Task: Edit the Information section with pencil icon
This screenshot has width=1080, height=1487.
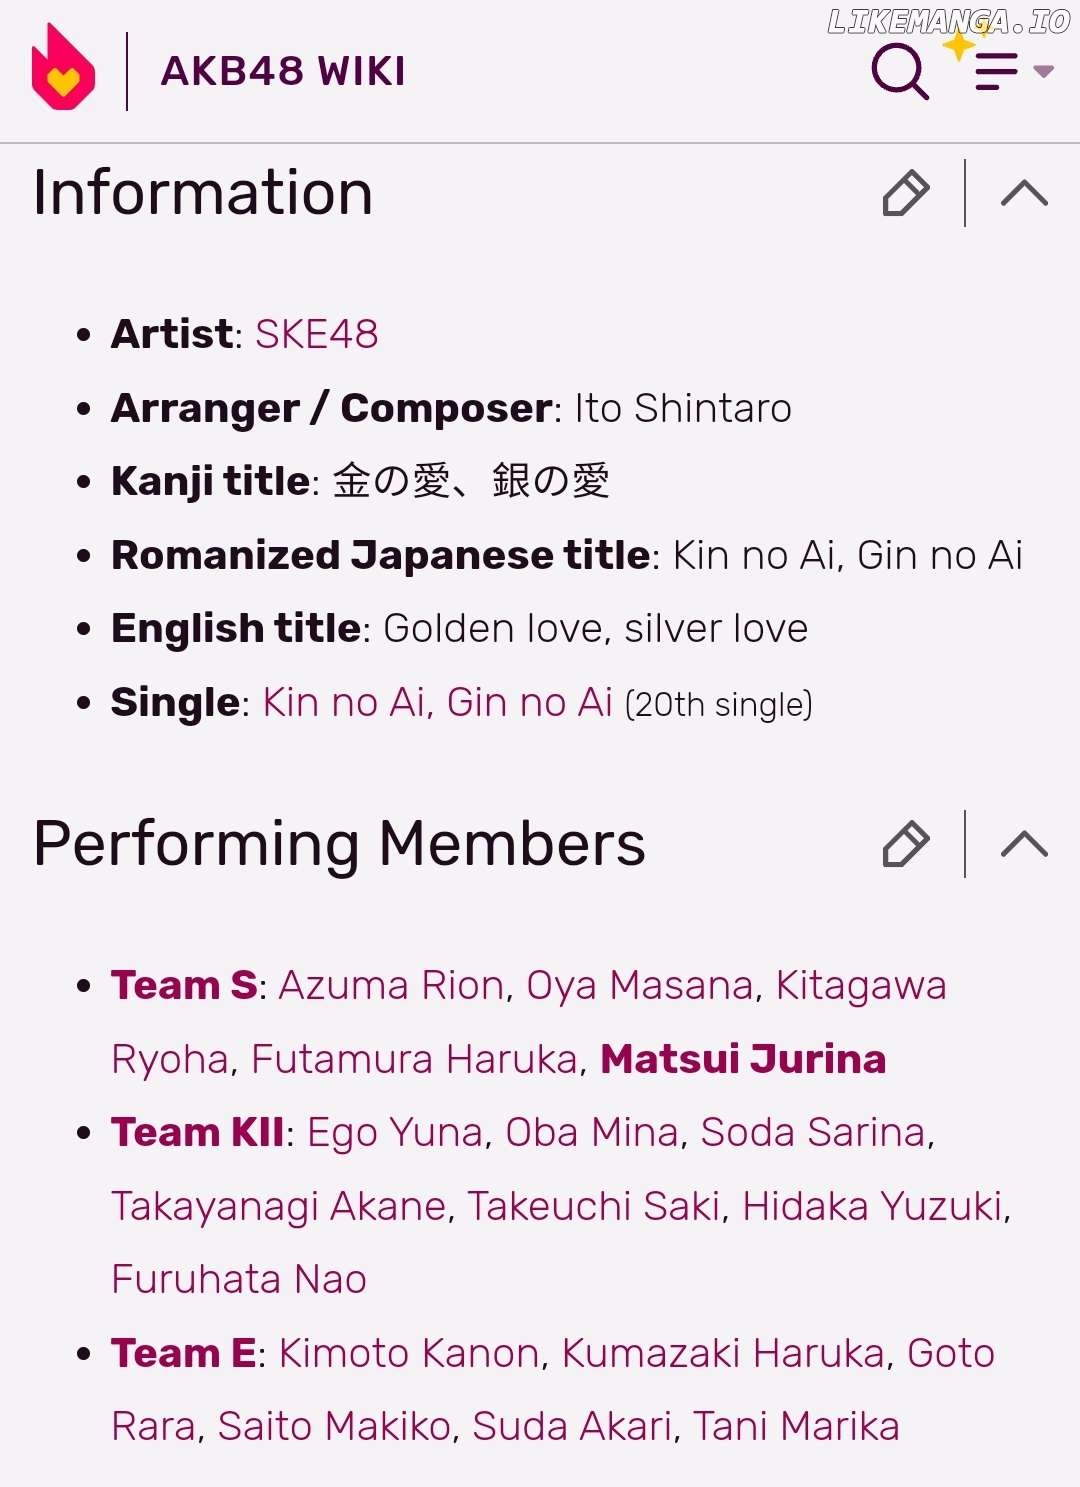Action: [906, 193]
